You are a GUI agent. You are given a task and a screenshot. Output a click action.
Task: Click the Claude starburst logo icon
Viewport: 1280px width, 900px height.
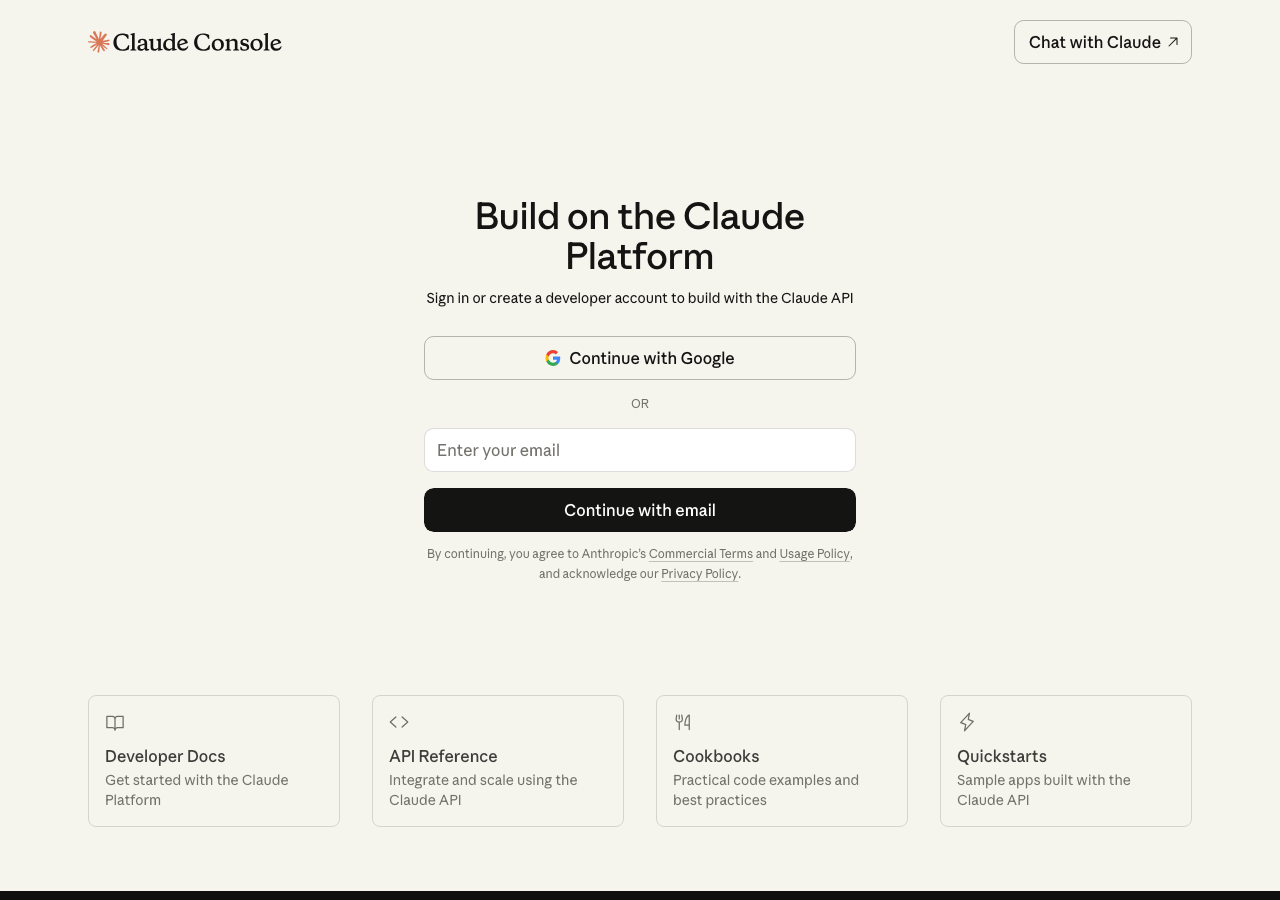click(98, 42)
